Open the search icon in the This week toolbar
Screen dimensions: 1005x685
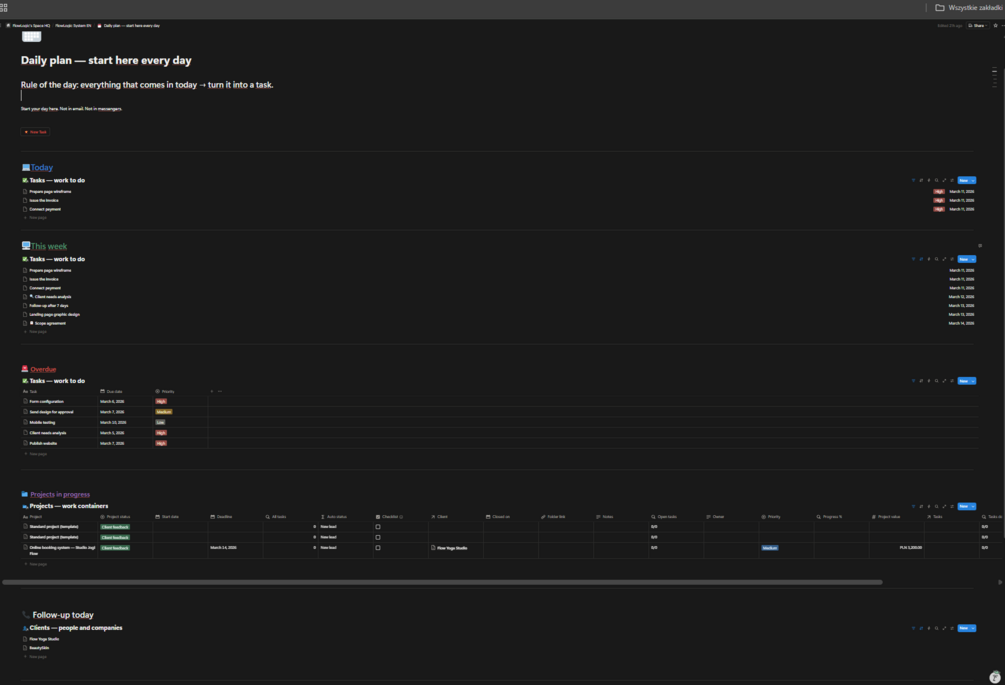[x=936, y=260]
